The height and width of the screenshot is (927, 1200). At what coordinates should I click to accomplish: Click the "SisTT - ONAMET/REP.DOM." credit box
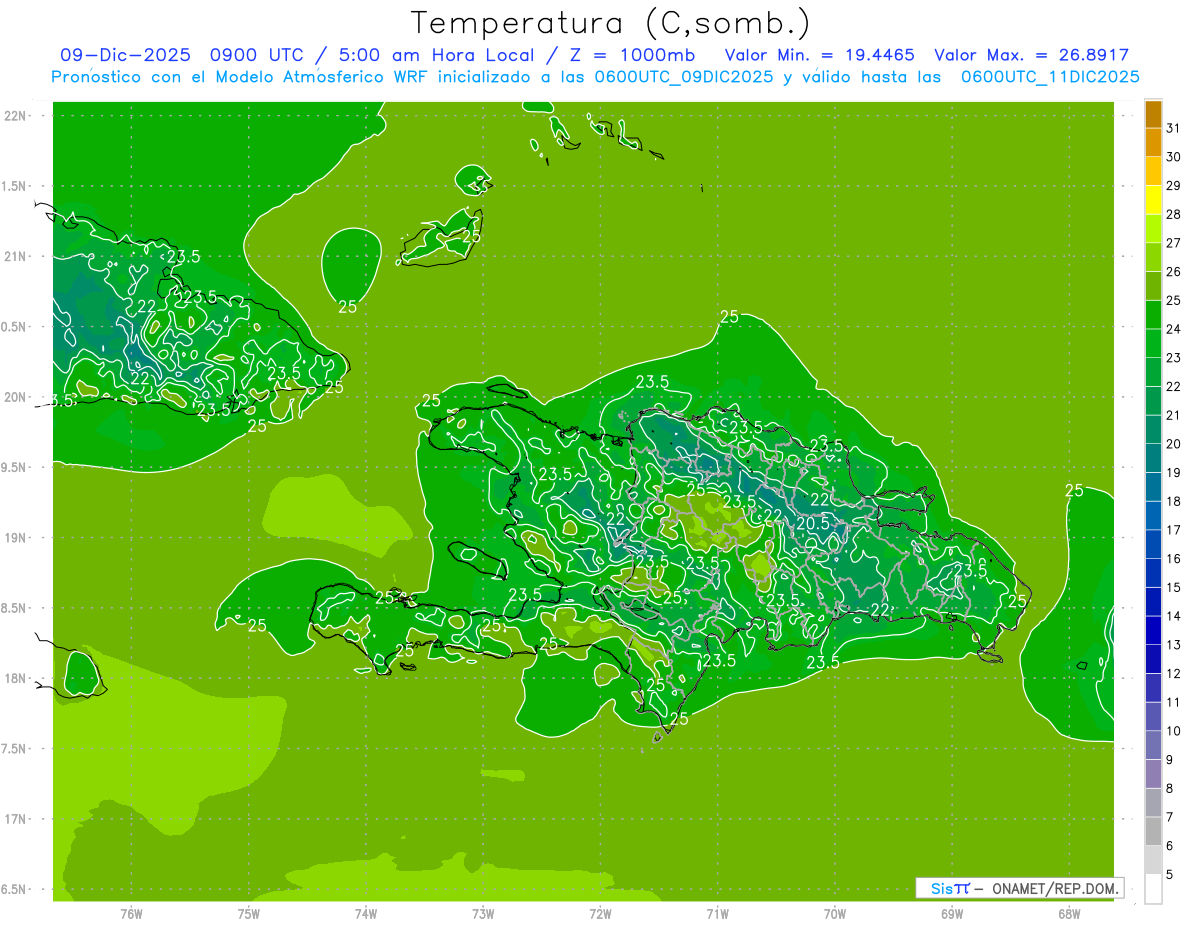(1018, 888)
